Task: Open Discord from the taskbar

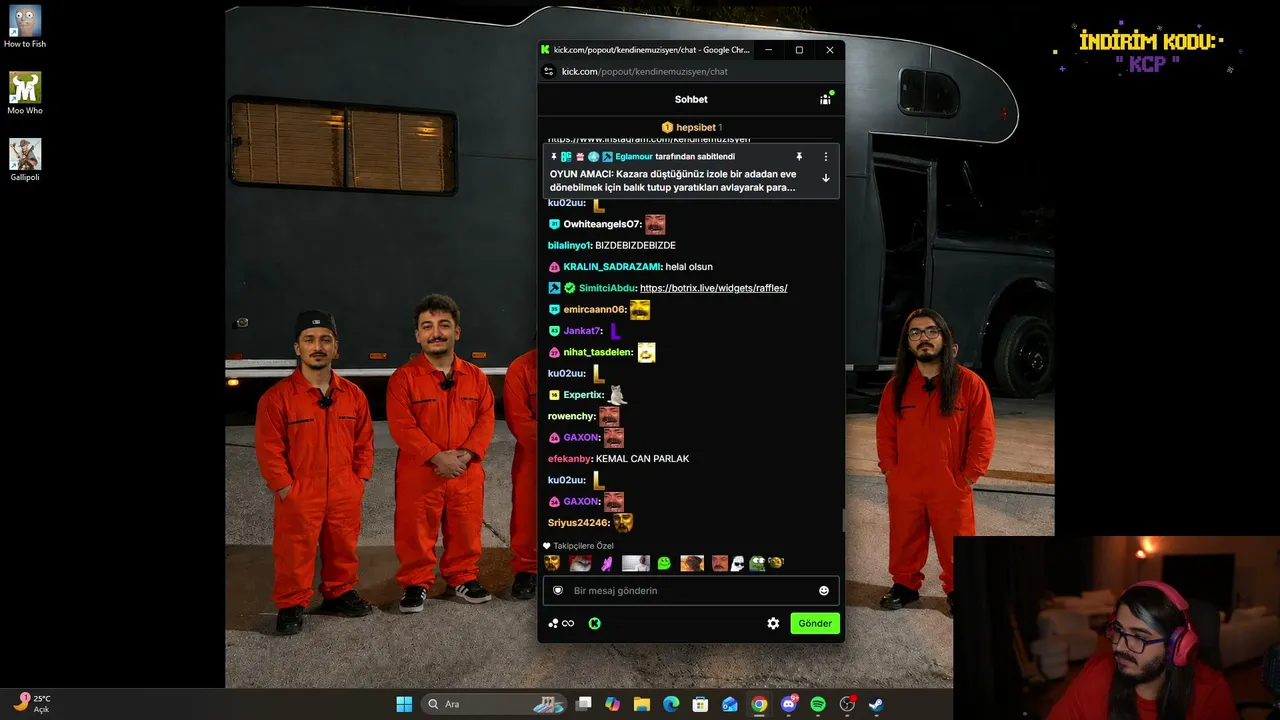Action: tap(789, 704)
